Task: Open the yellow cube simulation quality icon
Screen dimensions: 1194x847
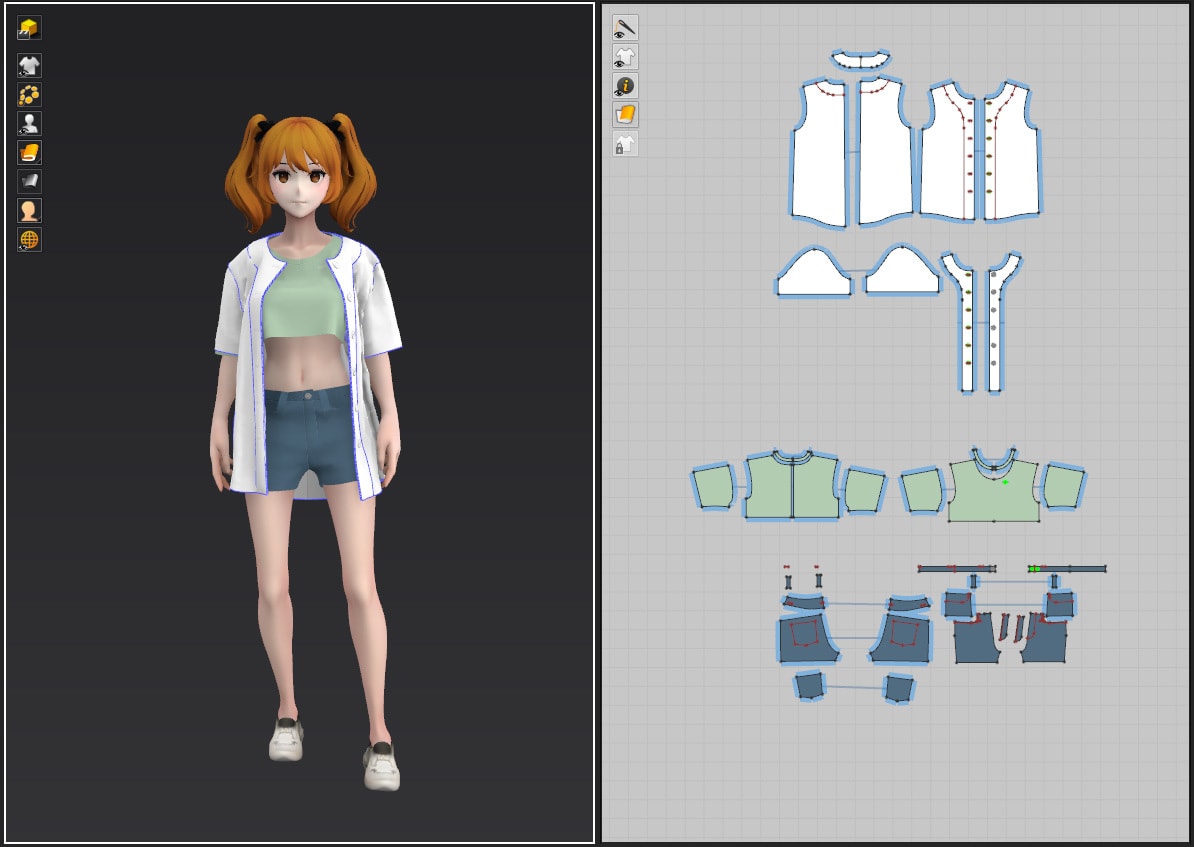Action: point(29,29)
